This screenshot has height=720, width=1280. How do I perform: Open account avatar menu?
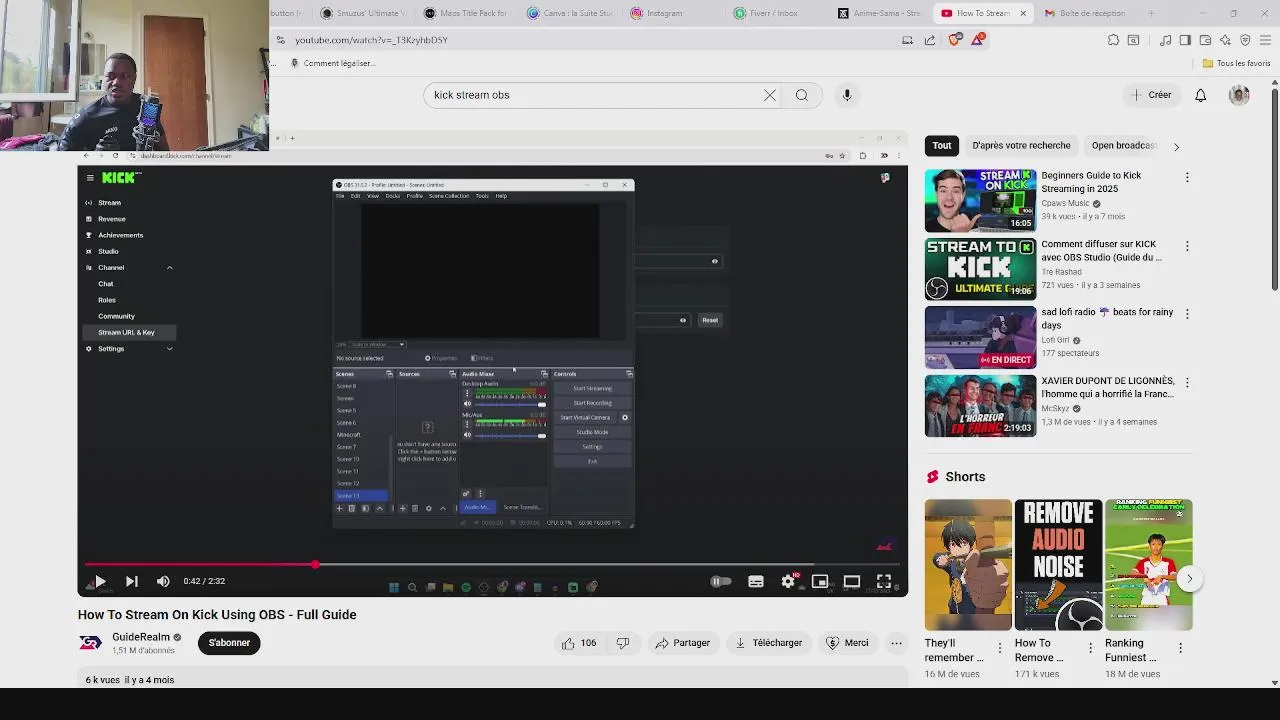[1239, 95]
